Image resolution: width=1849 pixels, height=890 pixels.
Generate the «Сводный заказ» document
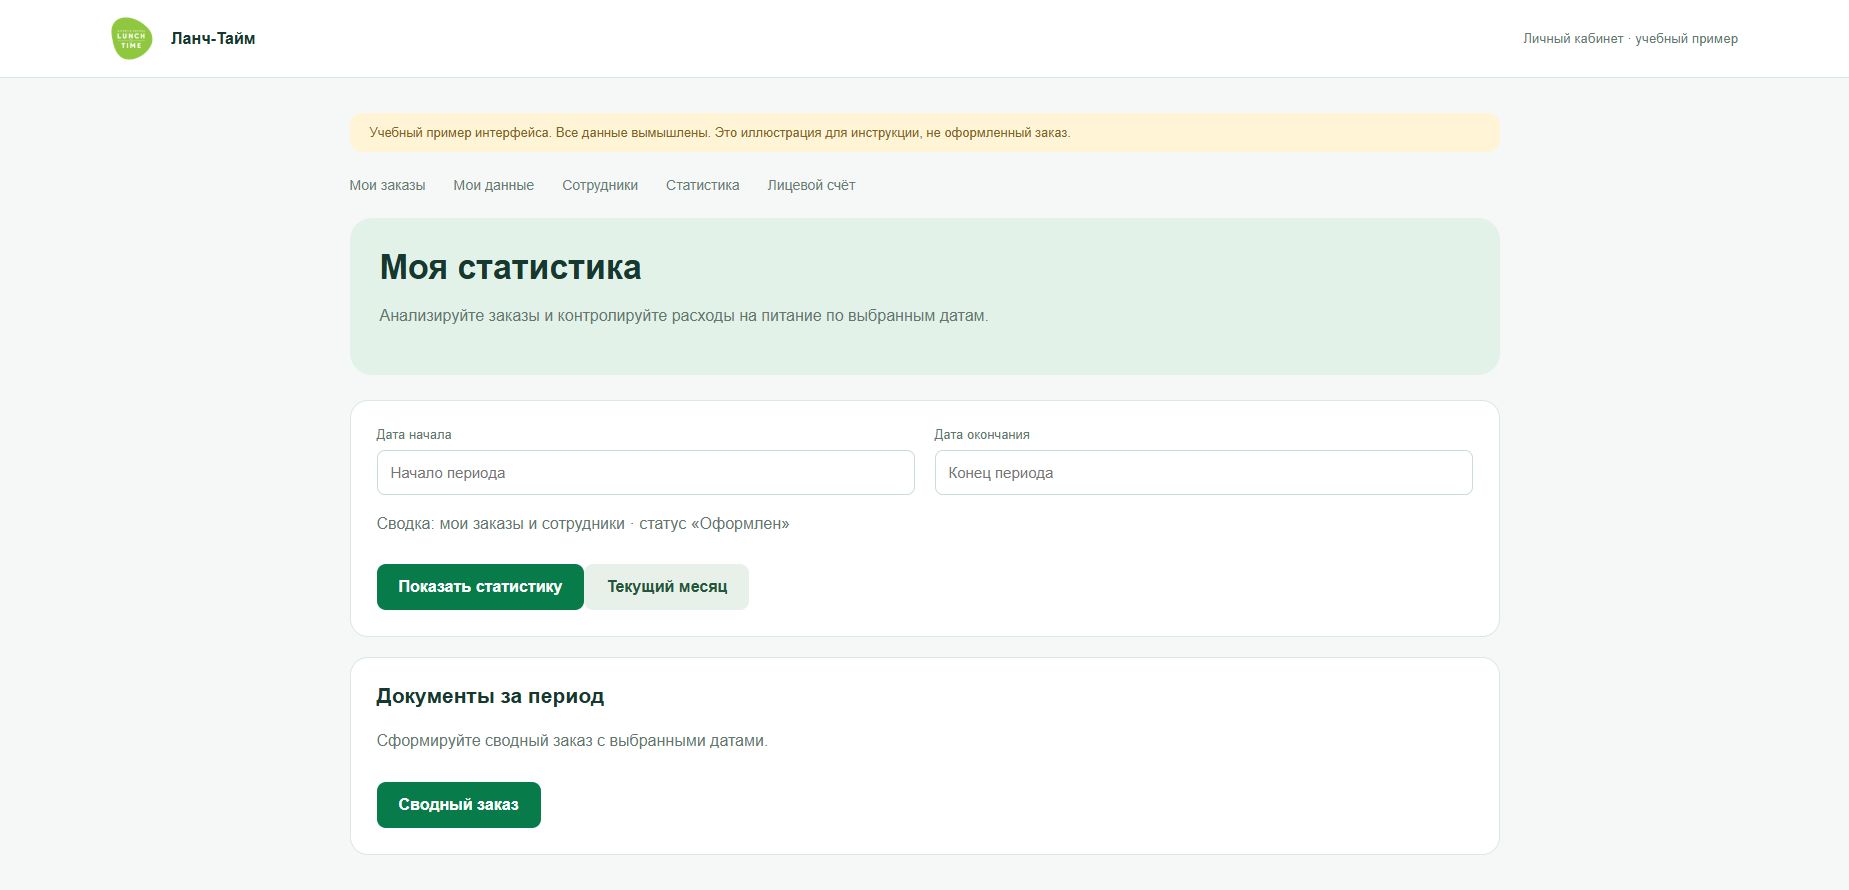click(458, 805)
